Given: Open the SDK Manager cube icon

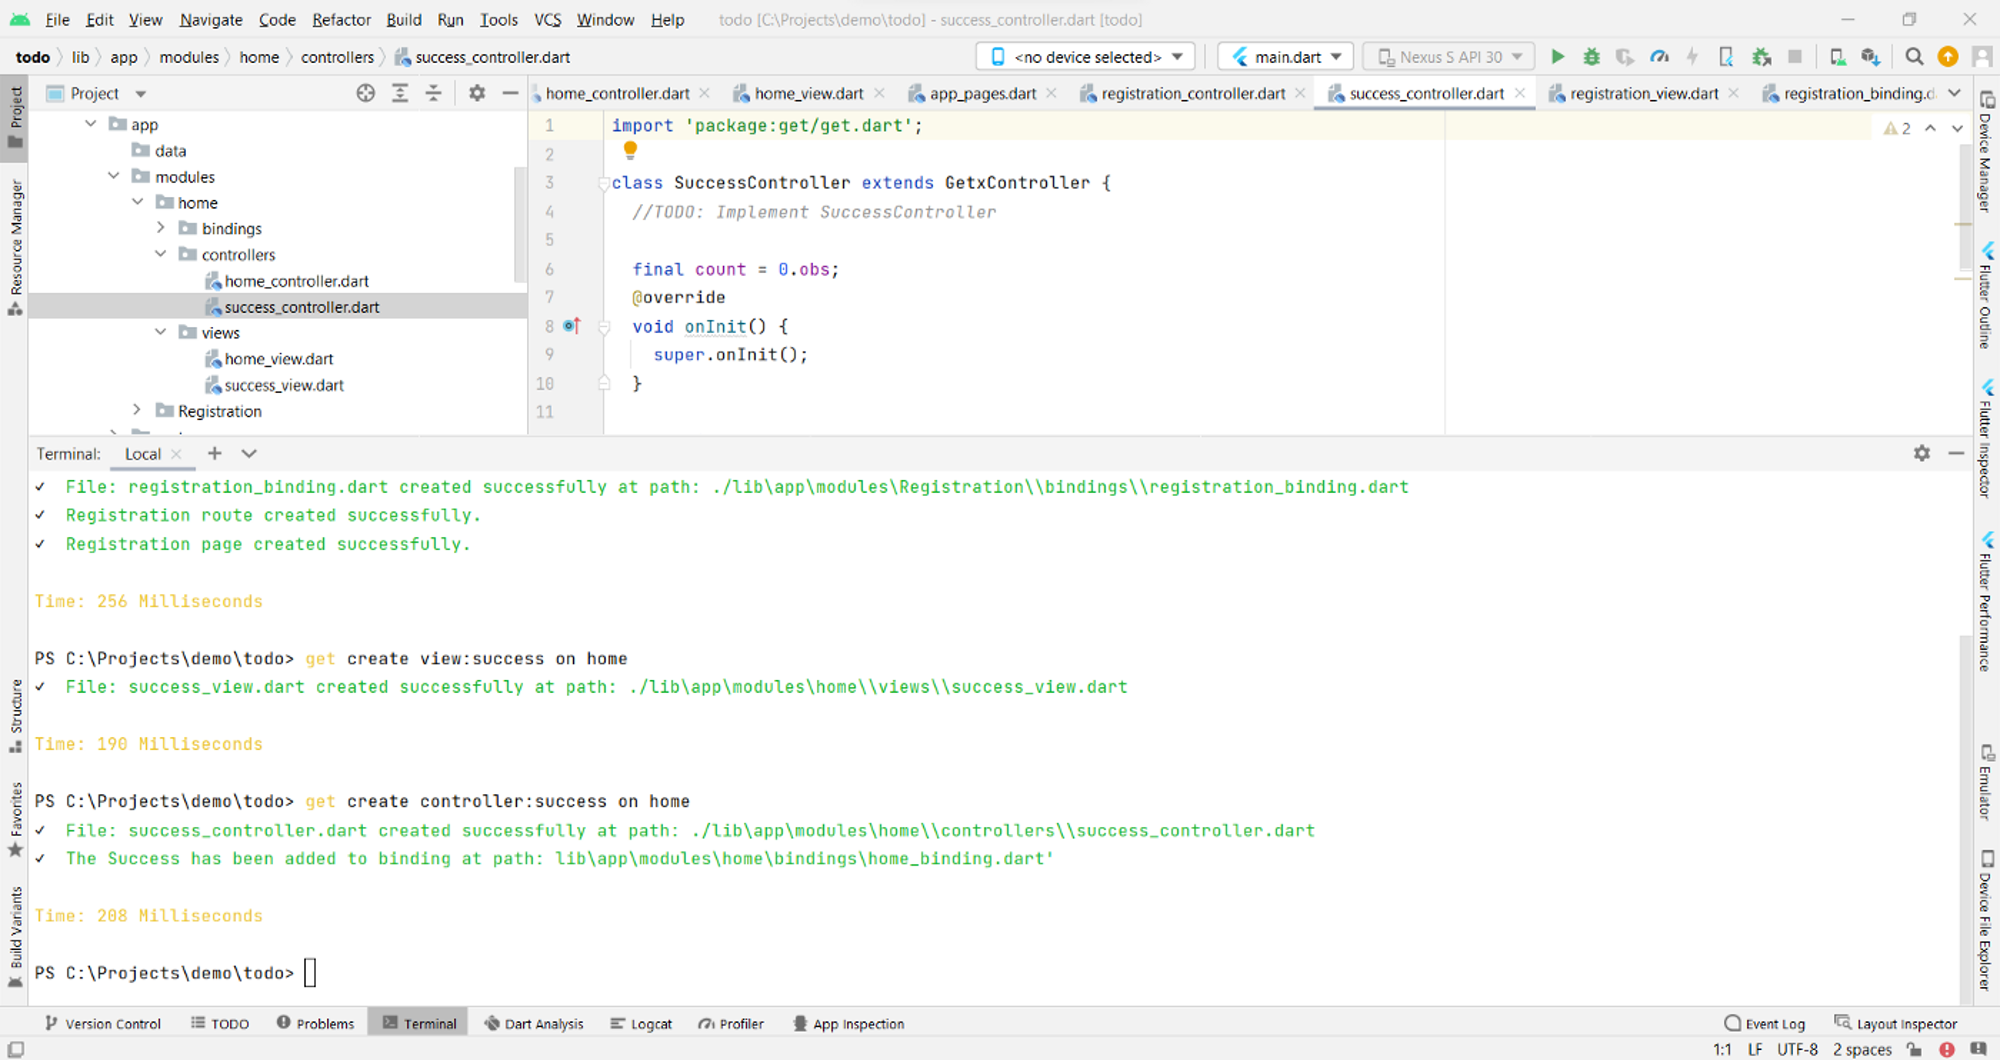Looking at the screenshot, I should coord(1871,57).
